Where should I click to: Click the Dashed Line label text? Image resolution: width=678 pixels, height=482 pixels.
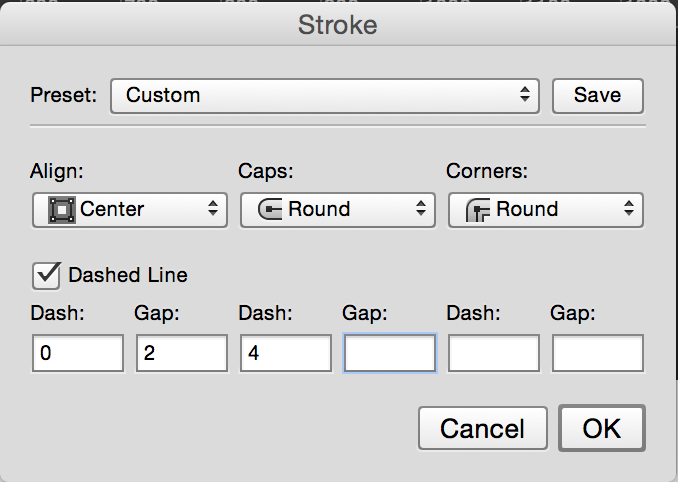point(128,275)
